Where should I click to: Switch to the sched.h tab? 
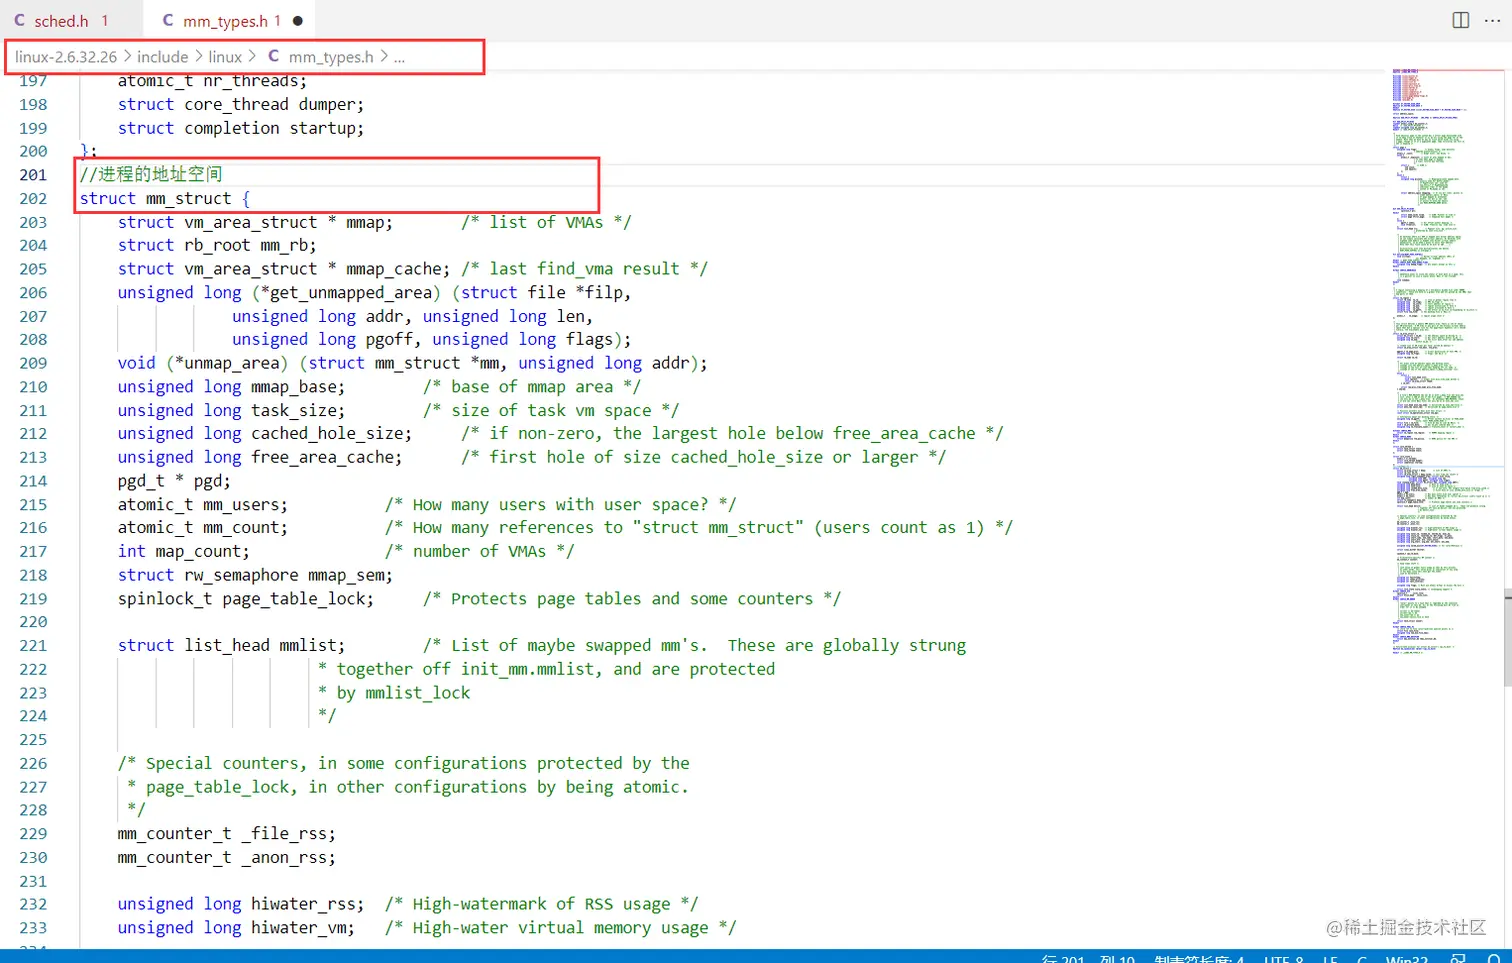(61, 21)
